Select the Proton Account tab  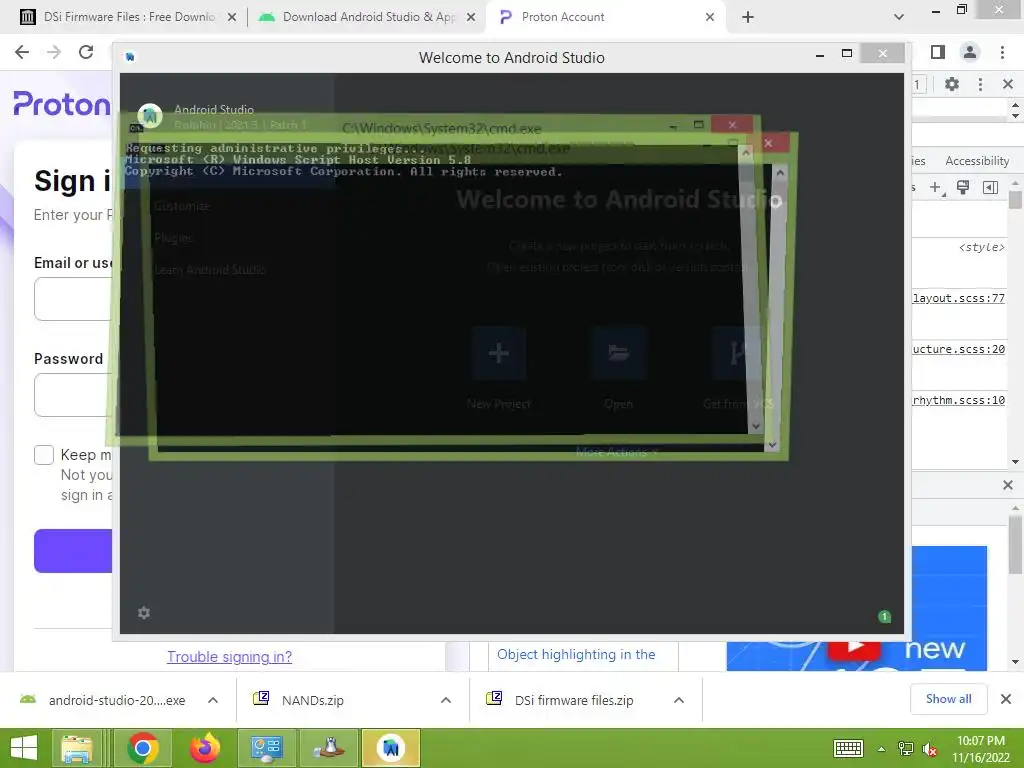click(604, 17)
